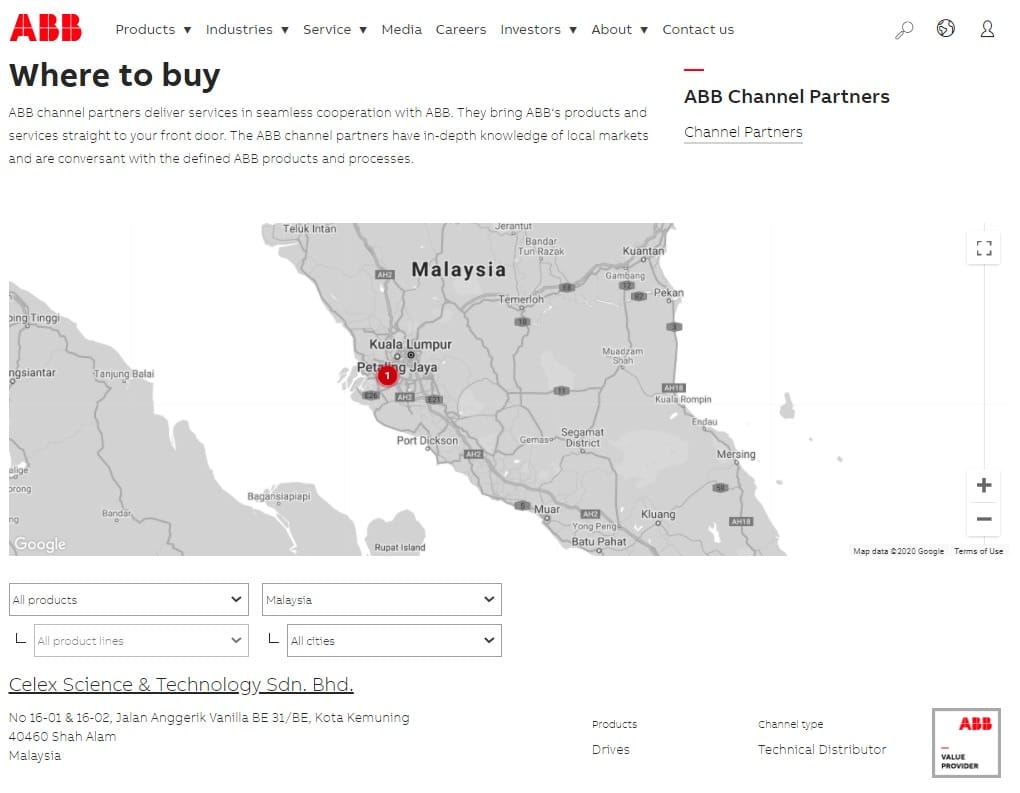
Task: Open the search magnifier icon
Action: [x=904, y=30]
